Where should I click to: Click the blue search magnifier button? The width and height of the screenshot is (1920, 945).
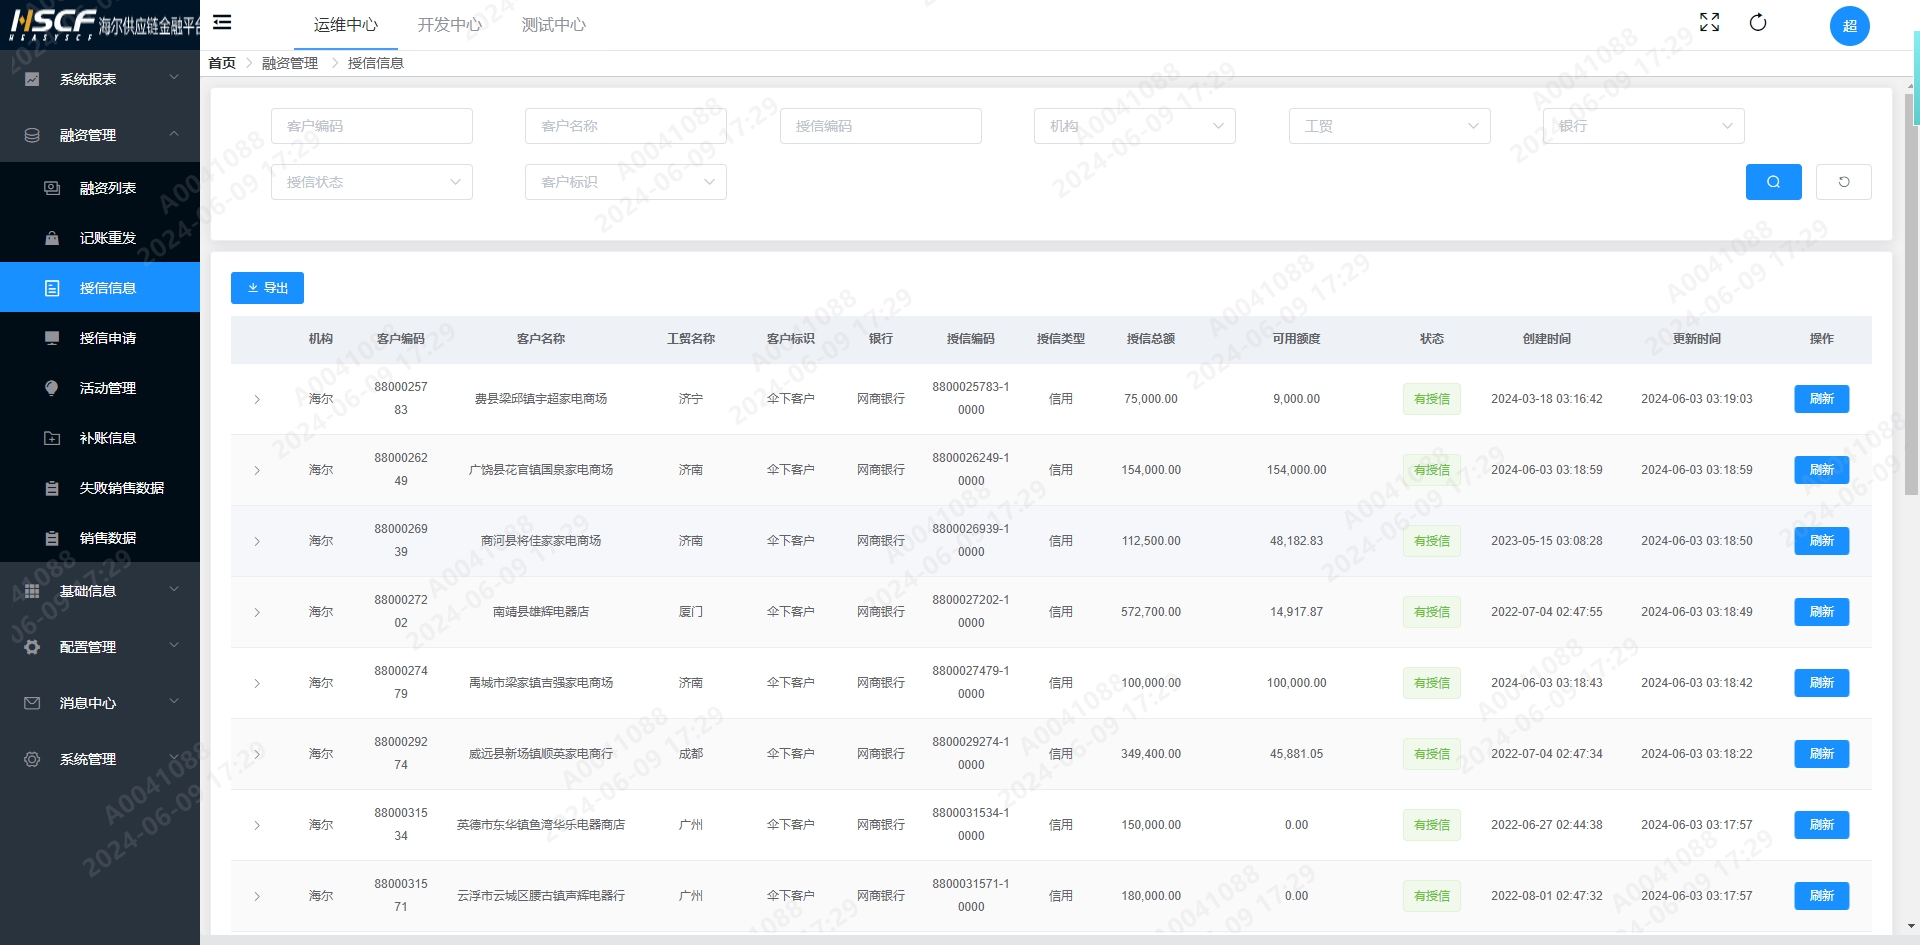click(x=1773, y=182)
